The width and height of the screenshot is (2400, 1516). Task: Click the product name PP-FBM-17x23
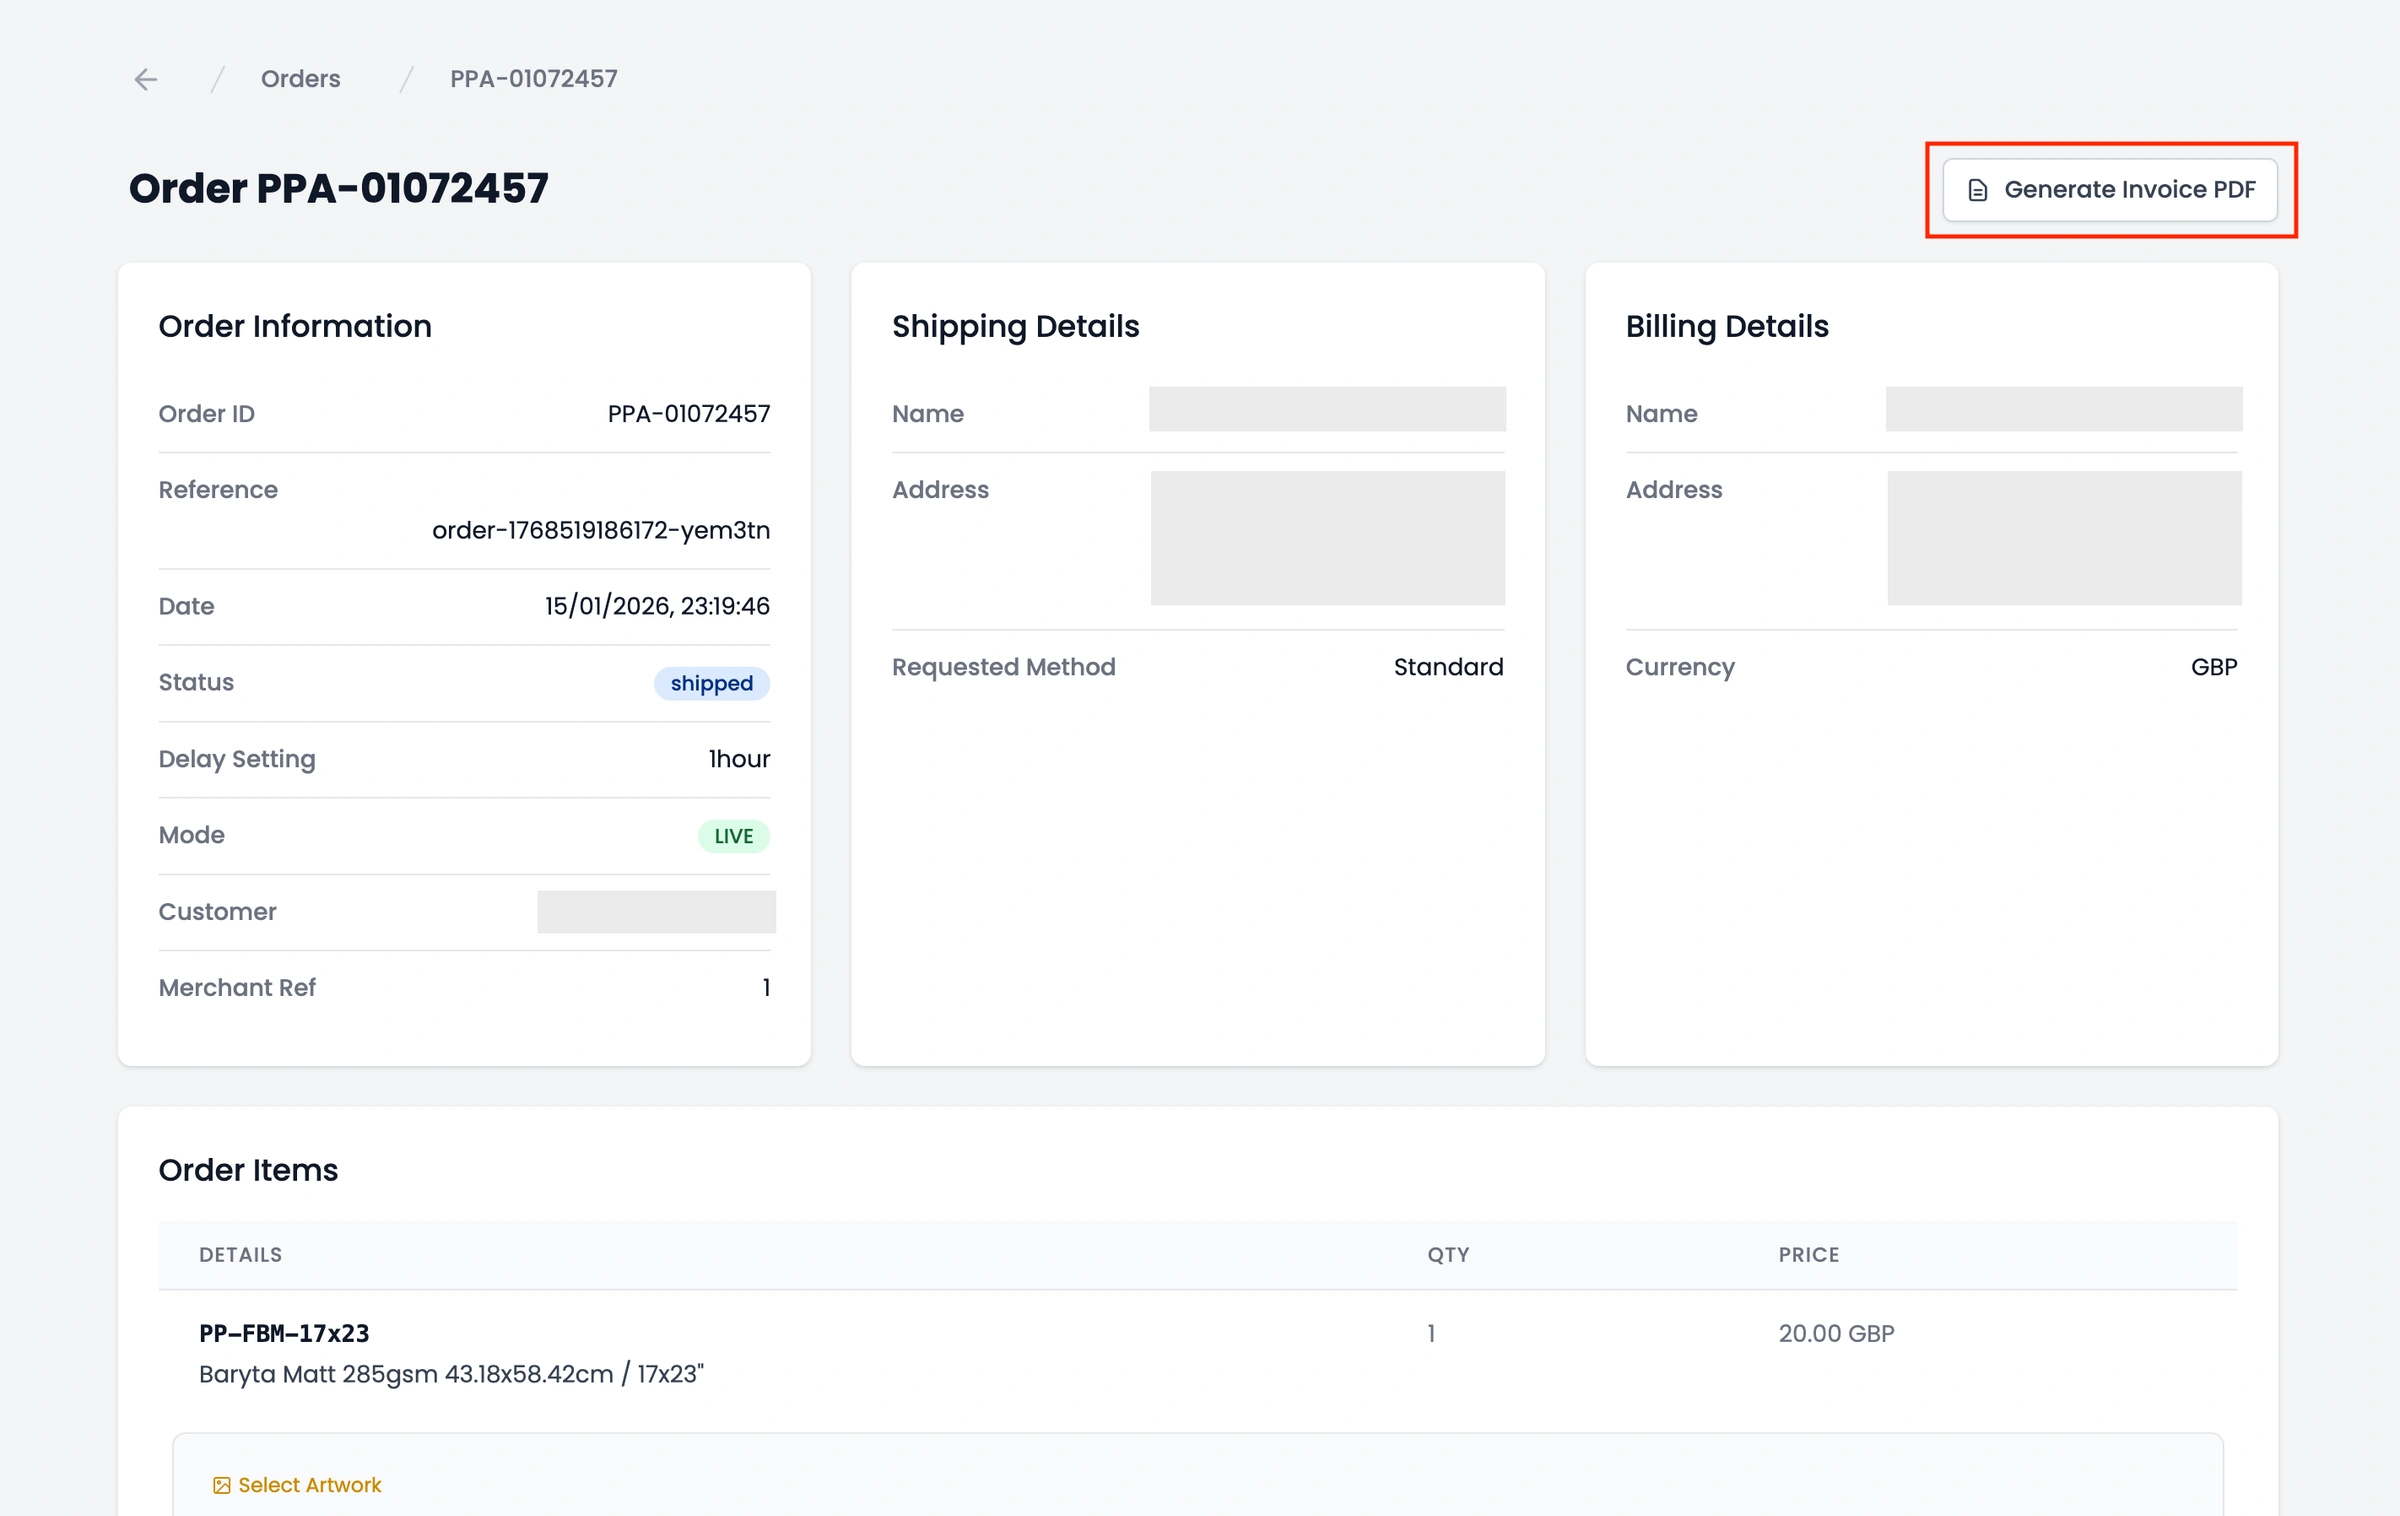tap(283, 1333)
